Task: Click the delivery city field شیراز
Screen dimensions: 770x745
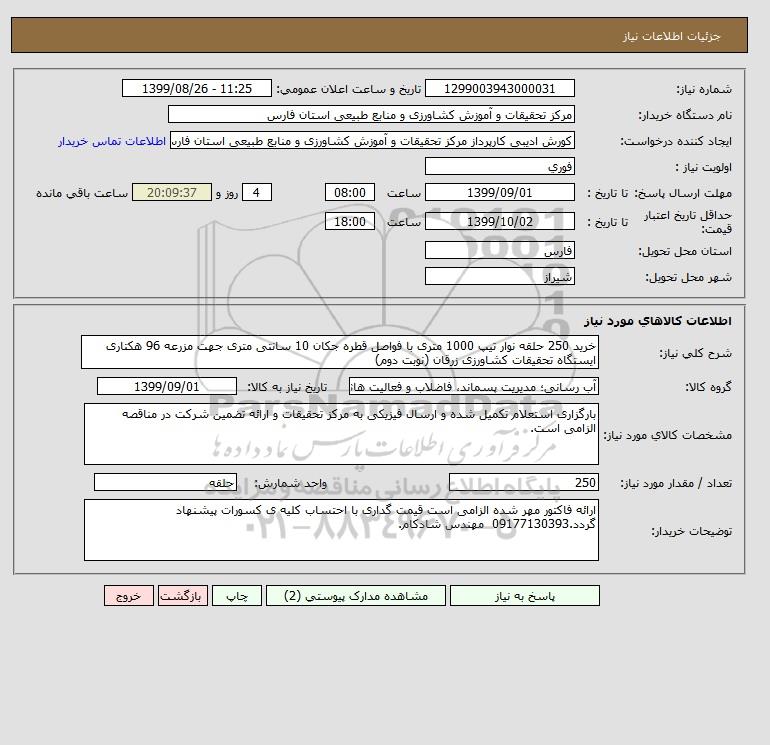Action: pos(499,276)
